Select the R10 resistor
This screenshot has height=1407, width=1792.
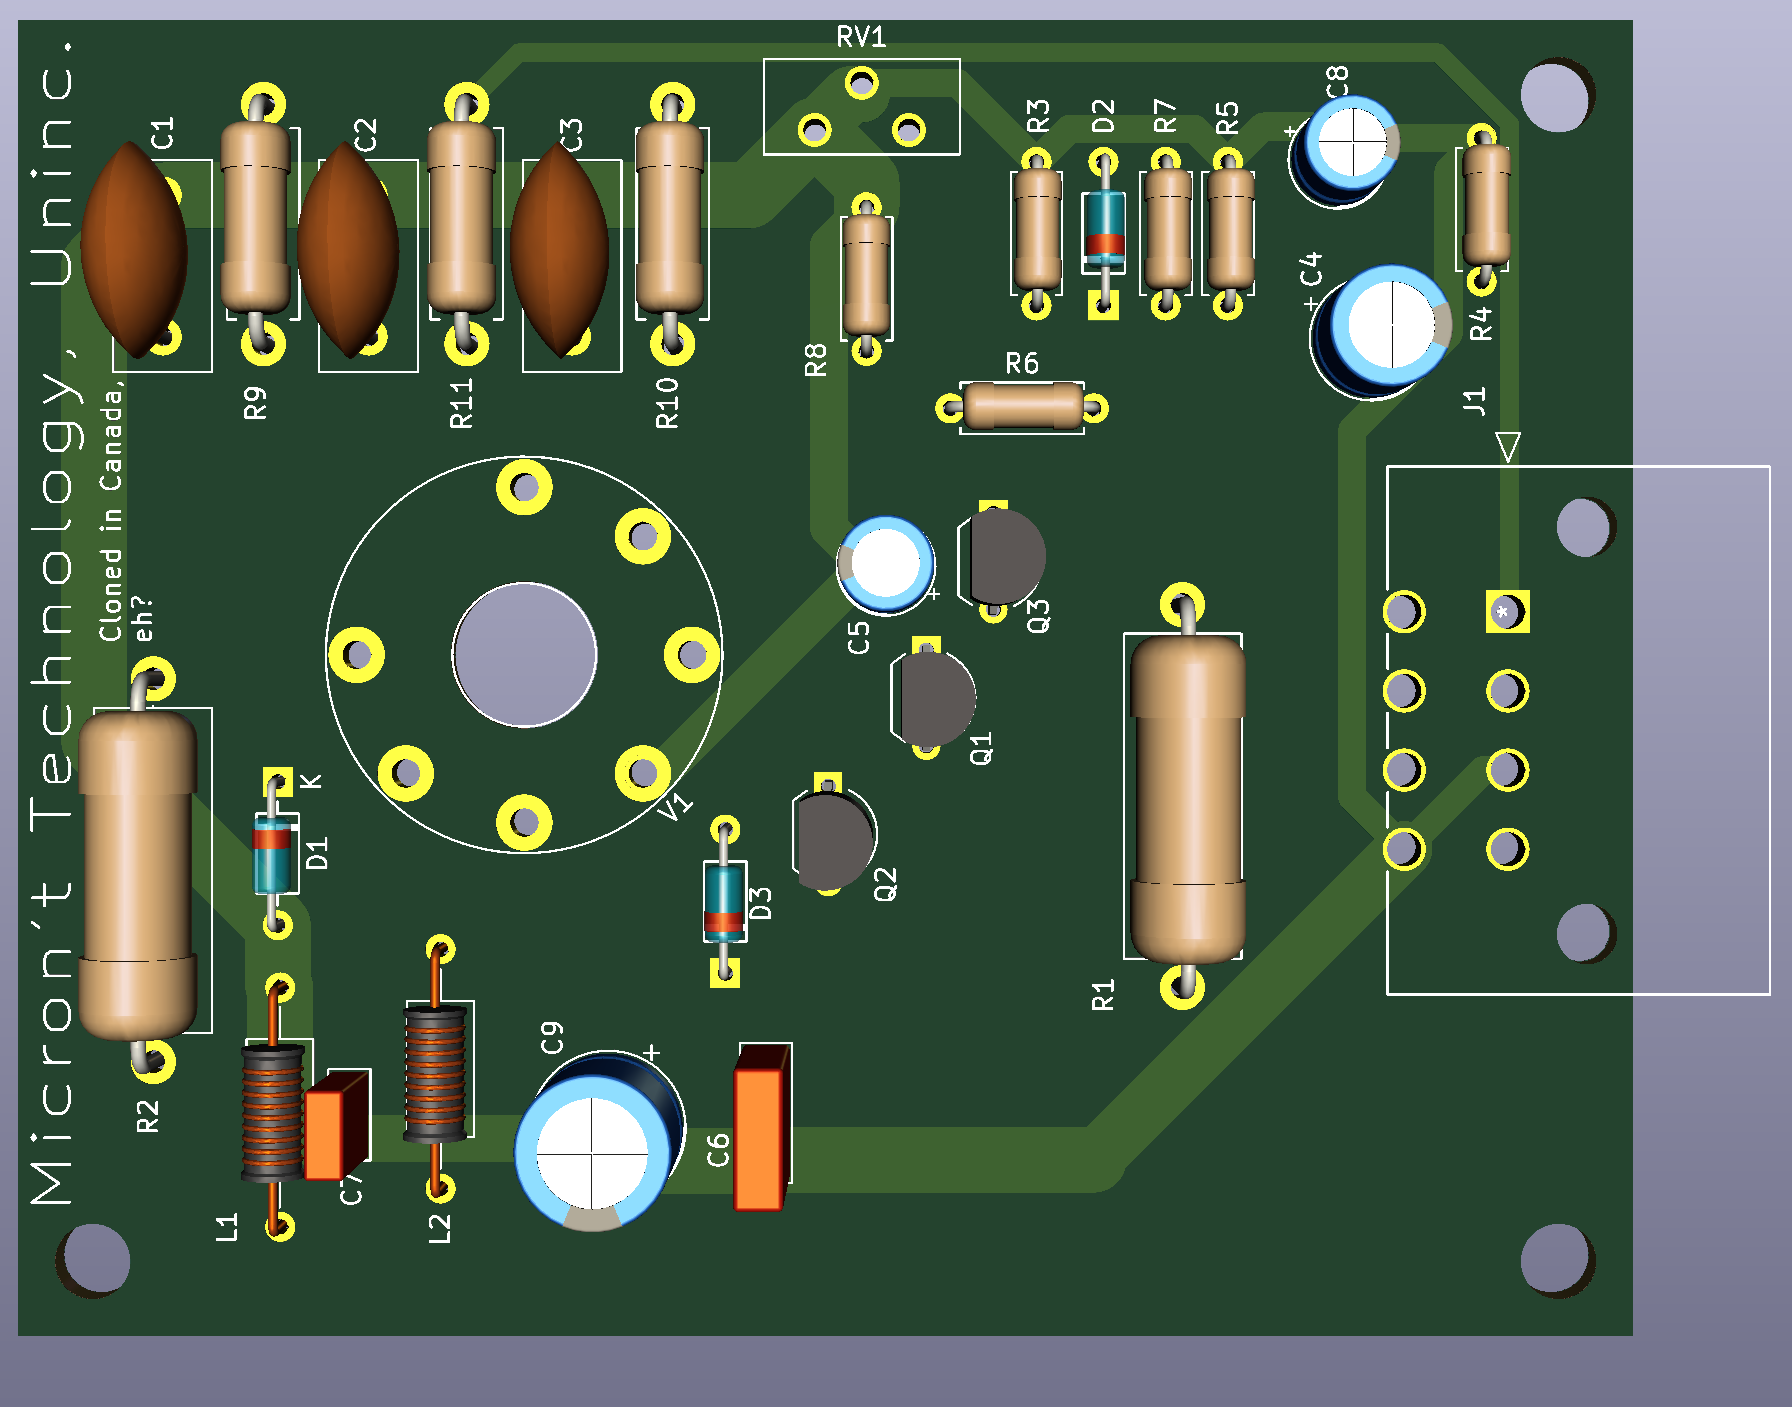click(669, 217)
